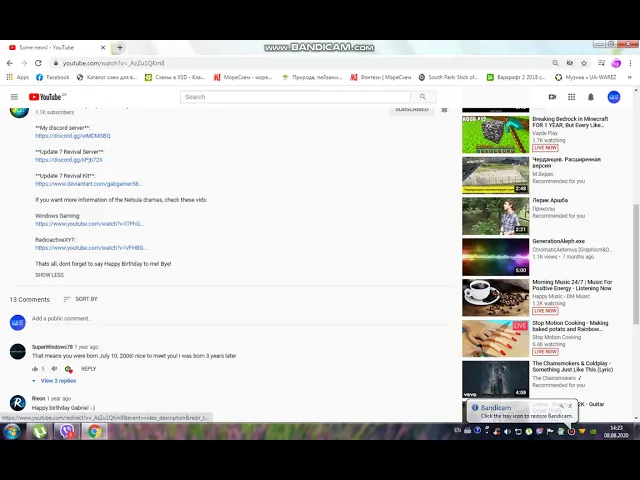This screenshot has height=480, width=640.
Task: Click the SUBSCRIBED button
Action: 412,109
